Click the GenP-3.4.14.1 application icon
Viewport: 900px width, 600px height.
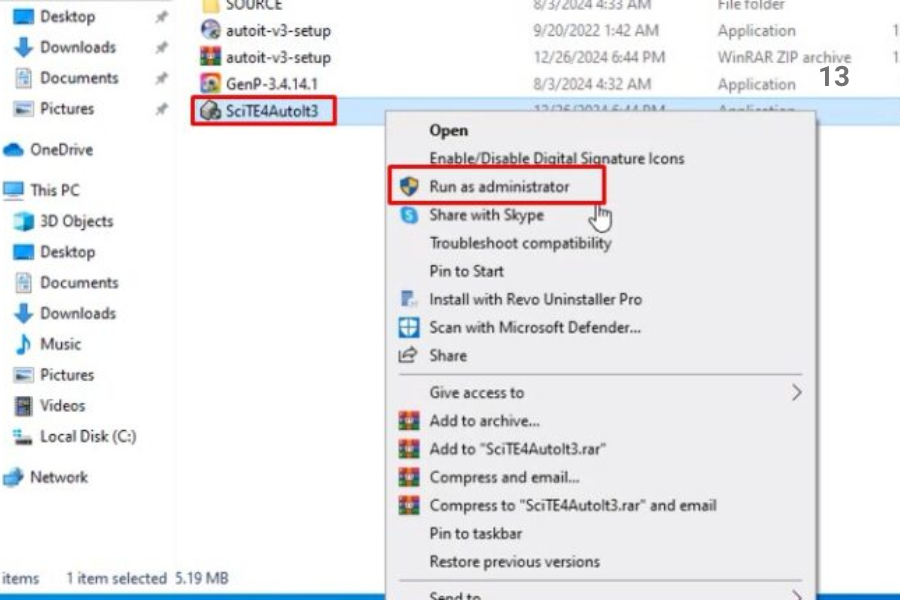[x=210, y=84]
